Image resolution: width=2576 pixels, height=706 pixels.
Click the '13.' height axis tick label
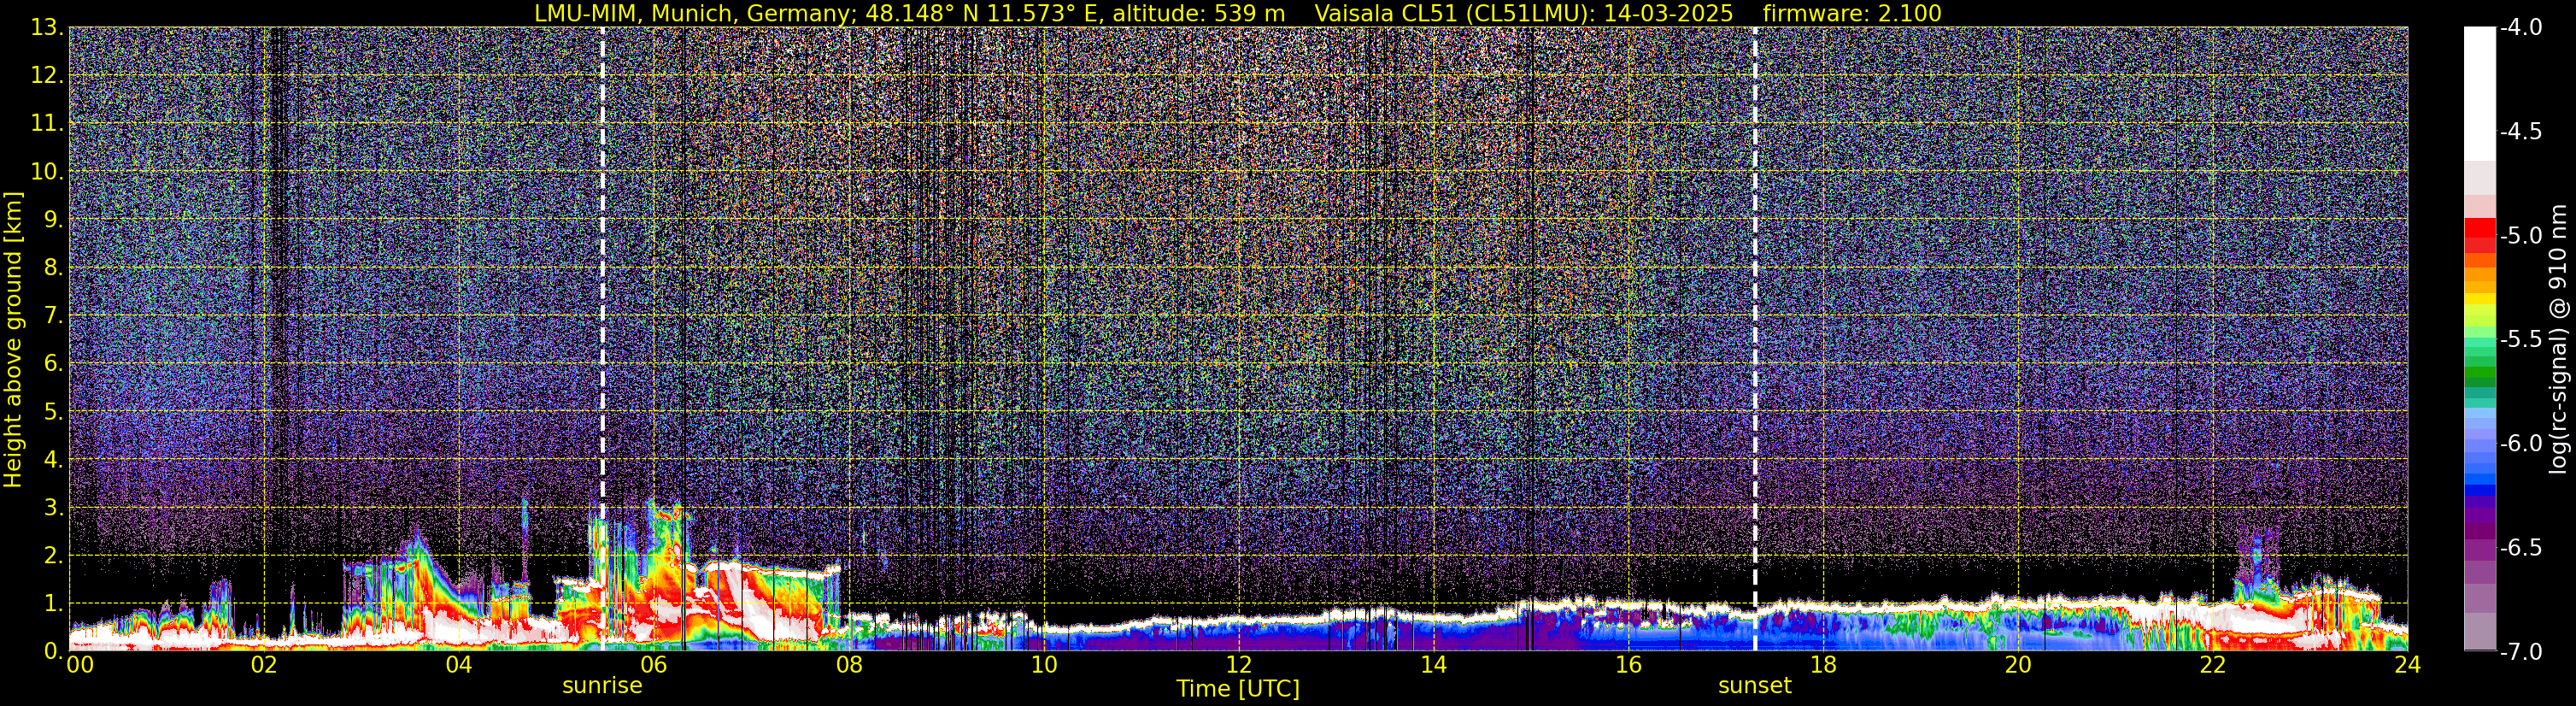(x=47, y=28)
